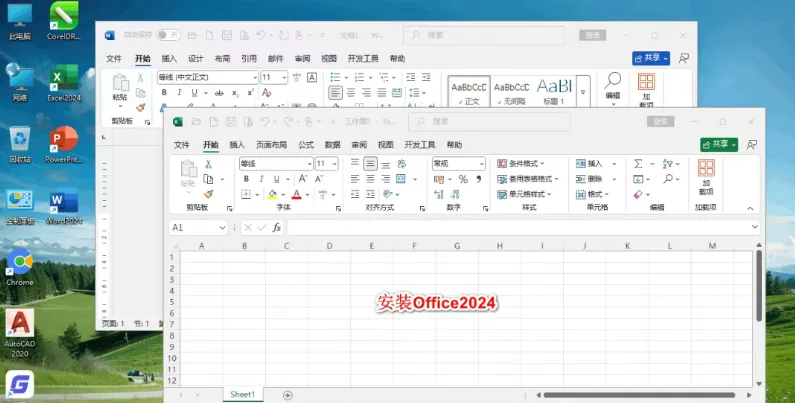This screenshot has width=795, height=403.
Task: Select Word 标题 1 style thumbnail
Action: [554, 91]
